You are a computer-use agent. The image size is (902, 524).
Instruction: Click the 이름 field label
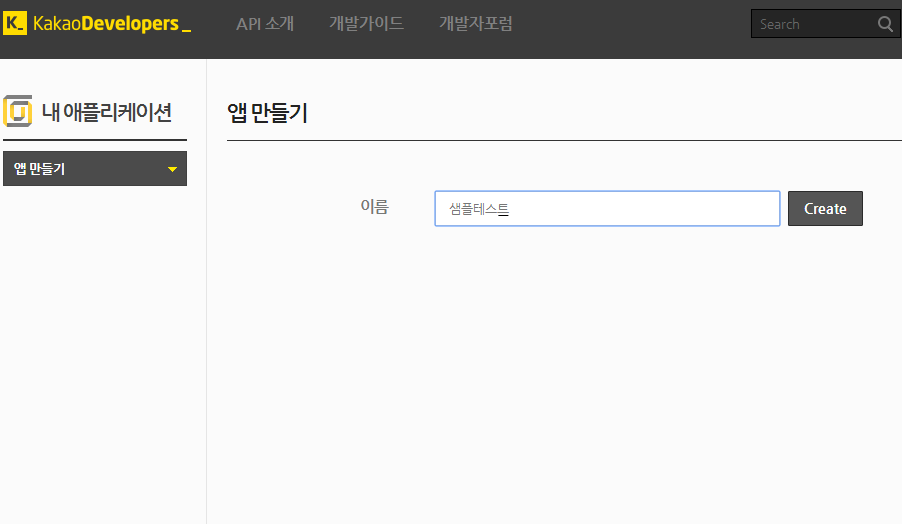pyautogui.click(x=374, y=207)
